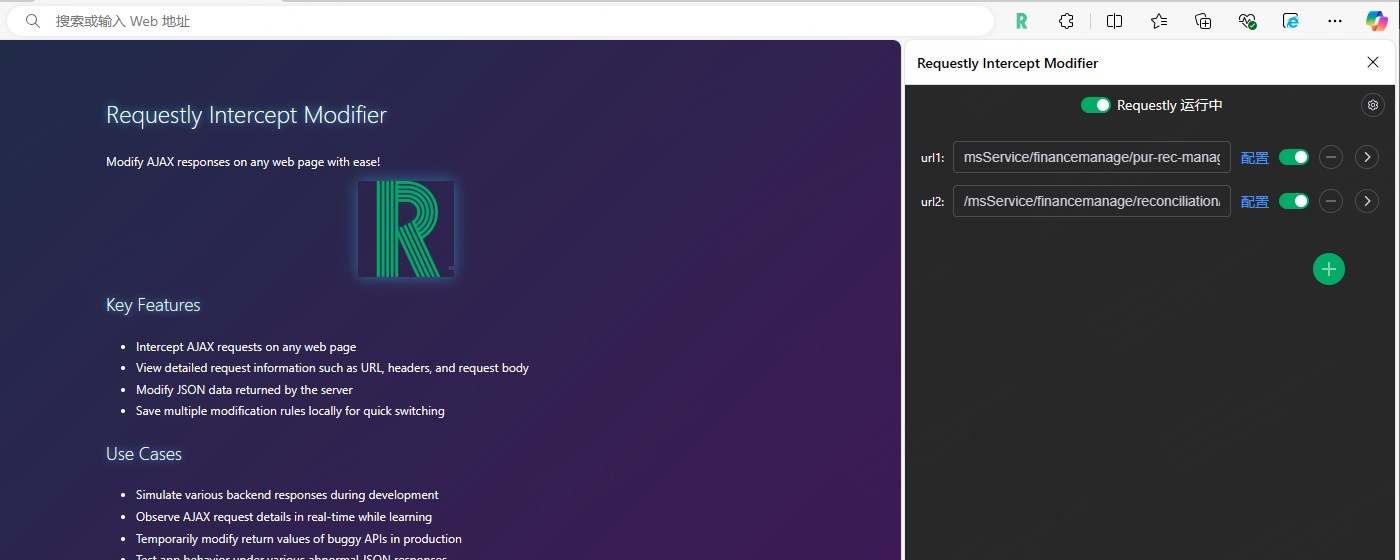Click 'Temporarily modify return values of buggy APIs'
Image resolution: width=1400 pixels, height=560 pixels.
[299, 538]
